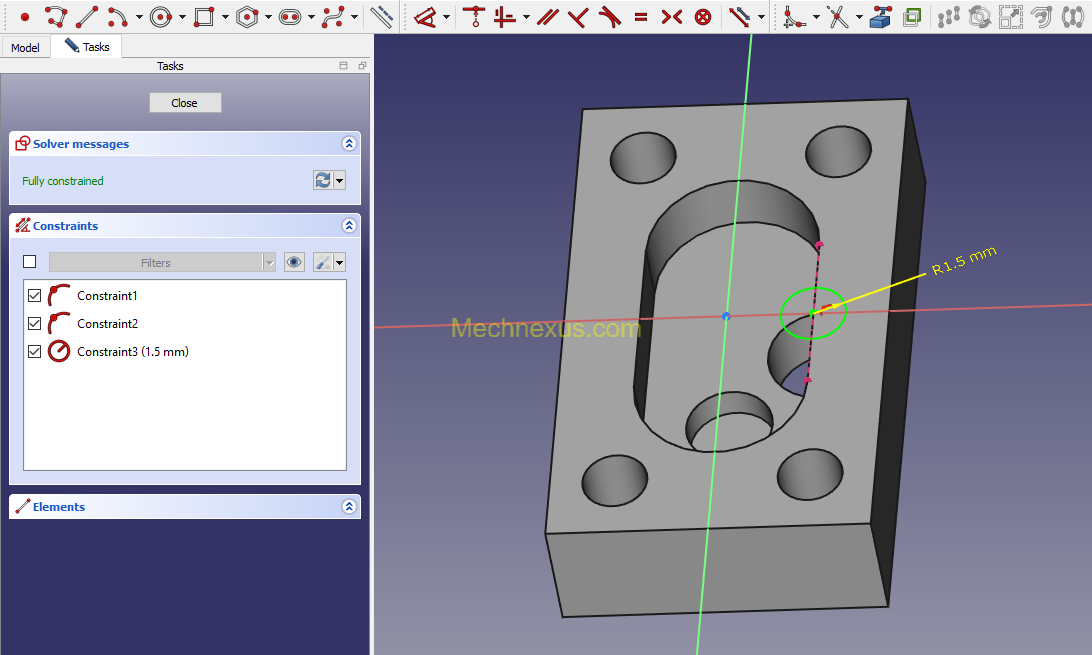Image resolution: width=1092 pixels, height=655 pixels.
Task: Choose the Create circle tool
Action: pos(162,17)
